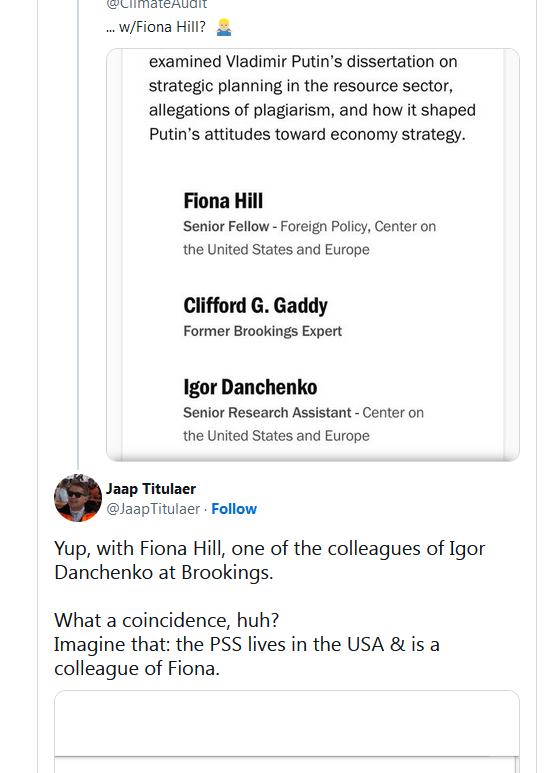Image resolution: width=545 pixels, height=773 pixels.
Task: Click the shrugging person emoji
Action: pyautogui.click(x=224, y=28)
